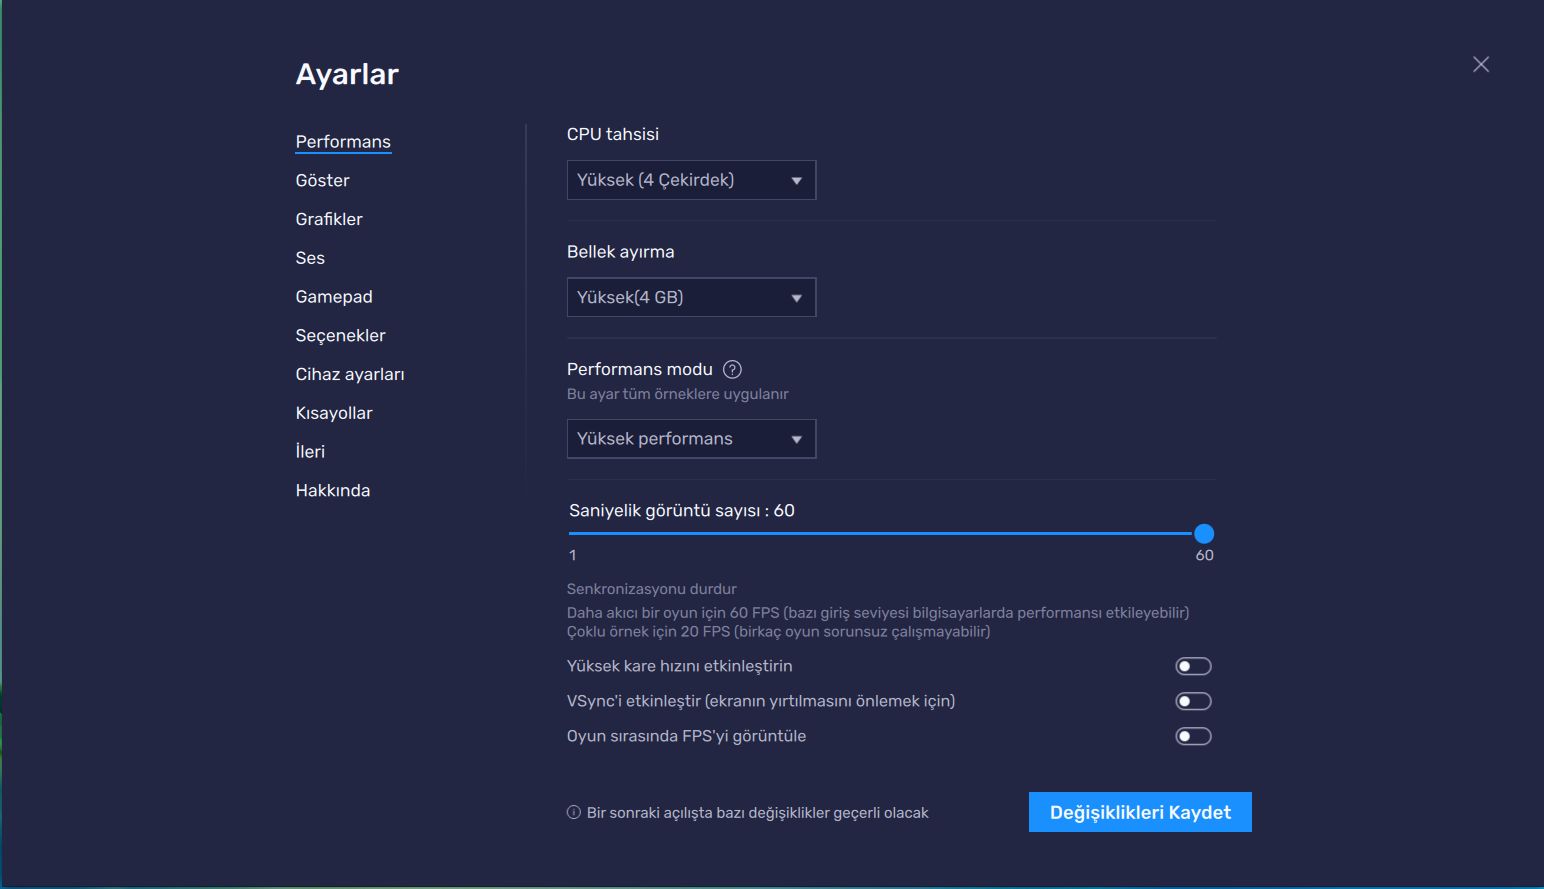Open the İleri settings section
Viewport: 1544px width, 889px height.
pos(310,452)
